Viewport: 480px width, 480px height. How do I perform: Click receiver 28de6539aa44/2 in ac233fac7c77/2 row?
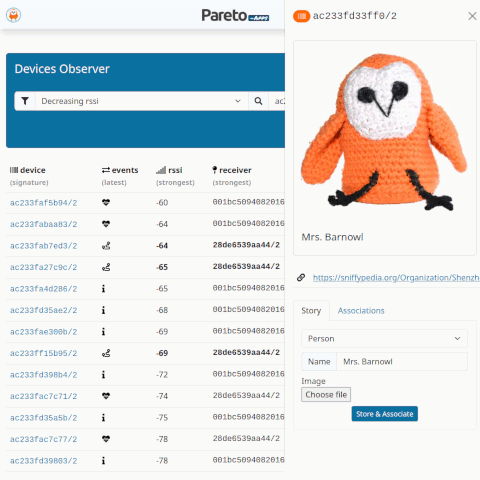[x=246, y=438]
